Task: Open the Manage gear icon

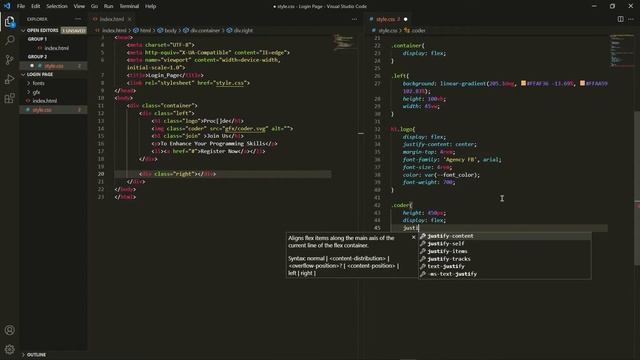Action: [x=9, y=349]
